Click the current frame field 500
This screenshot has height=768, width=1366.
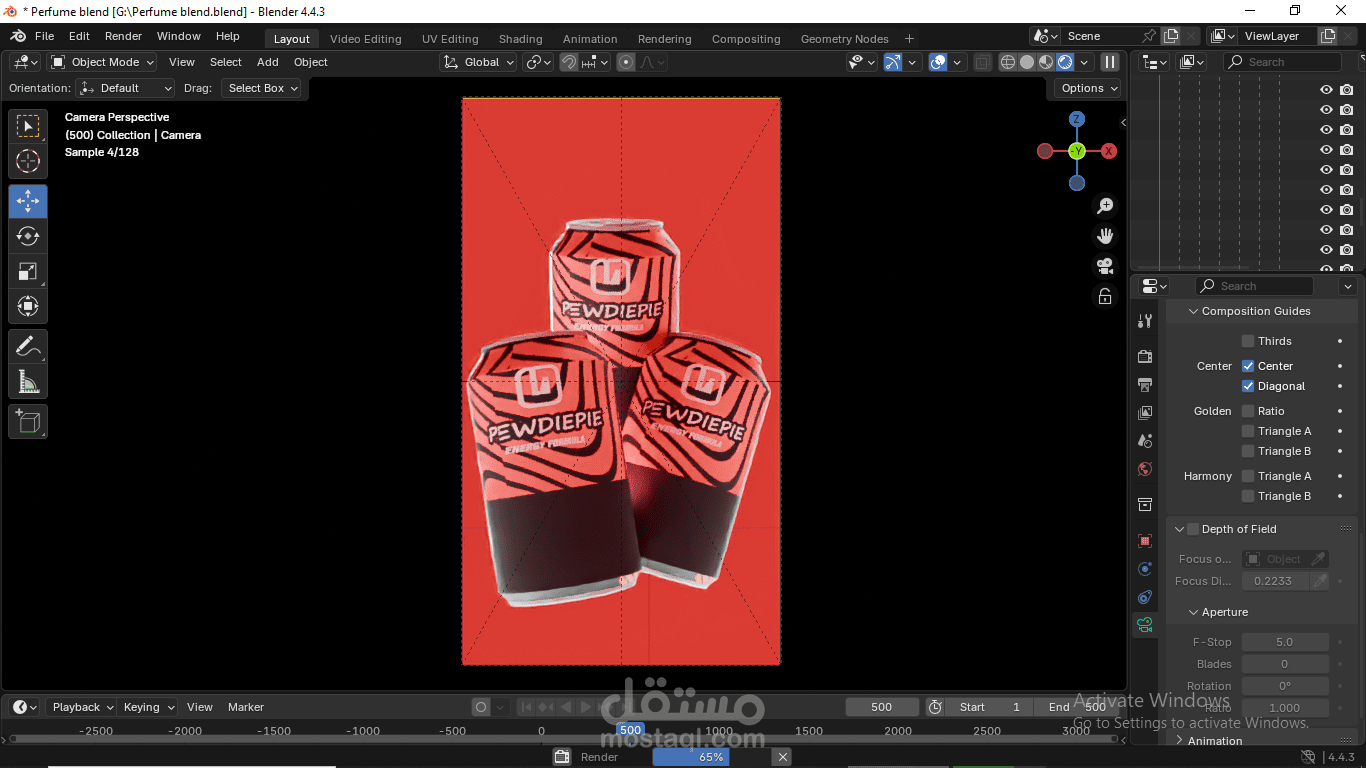882,707
